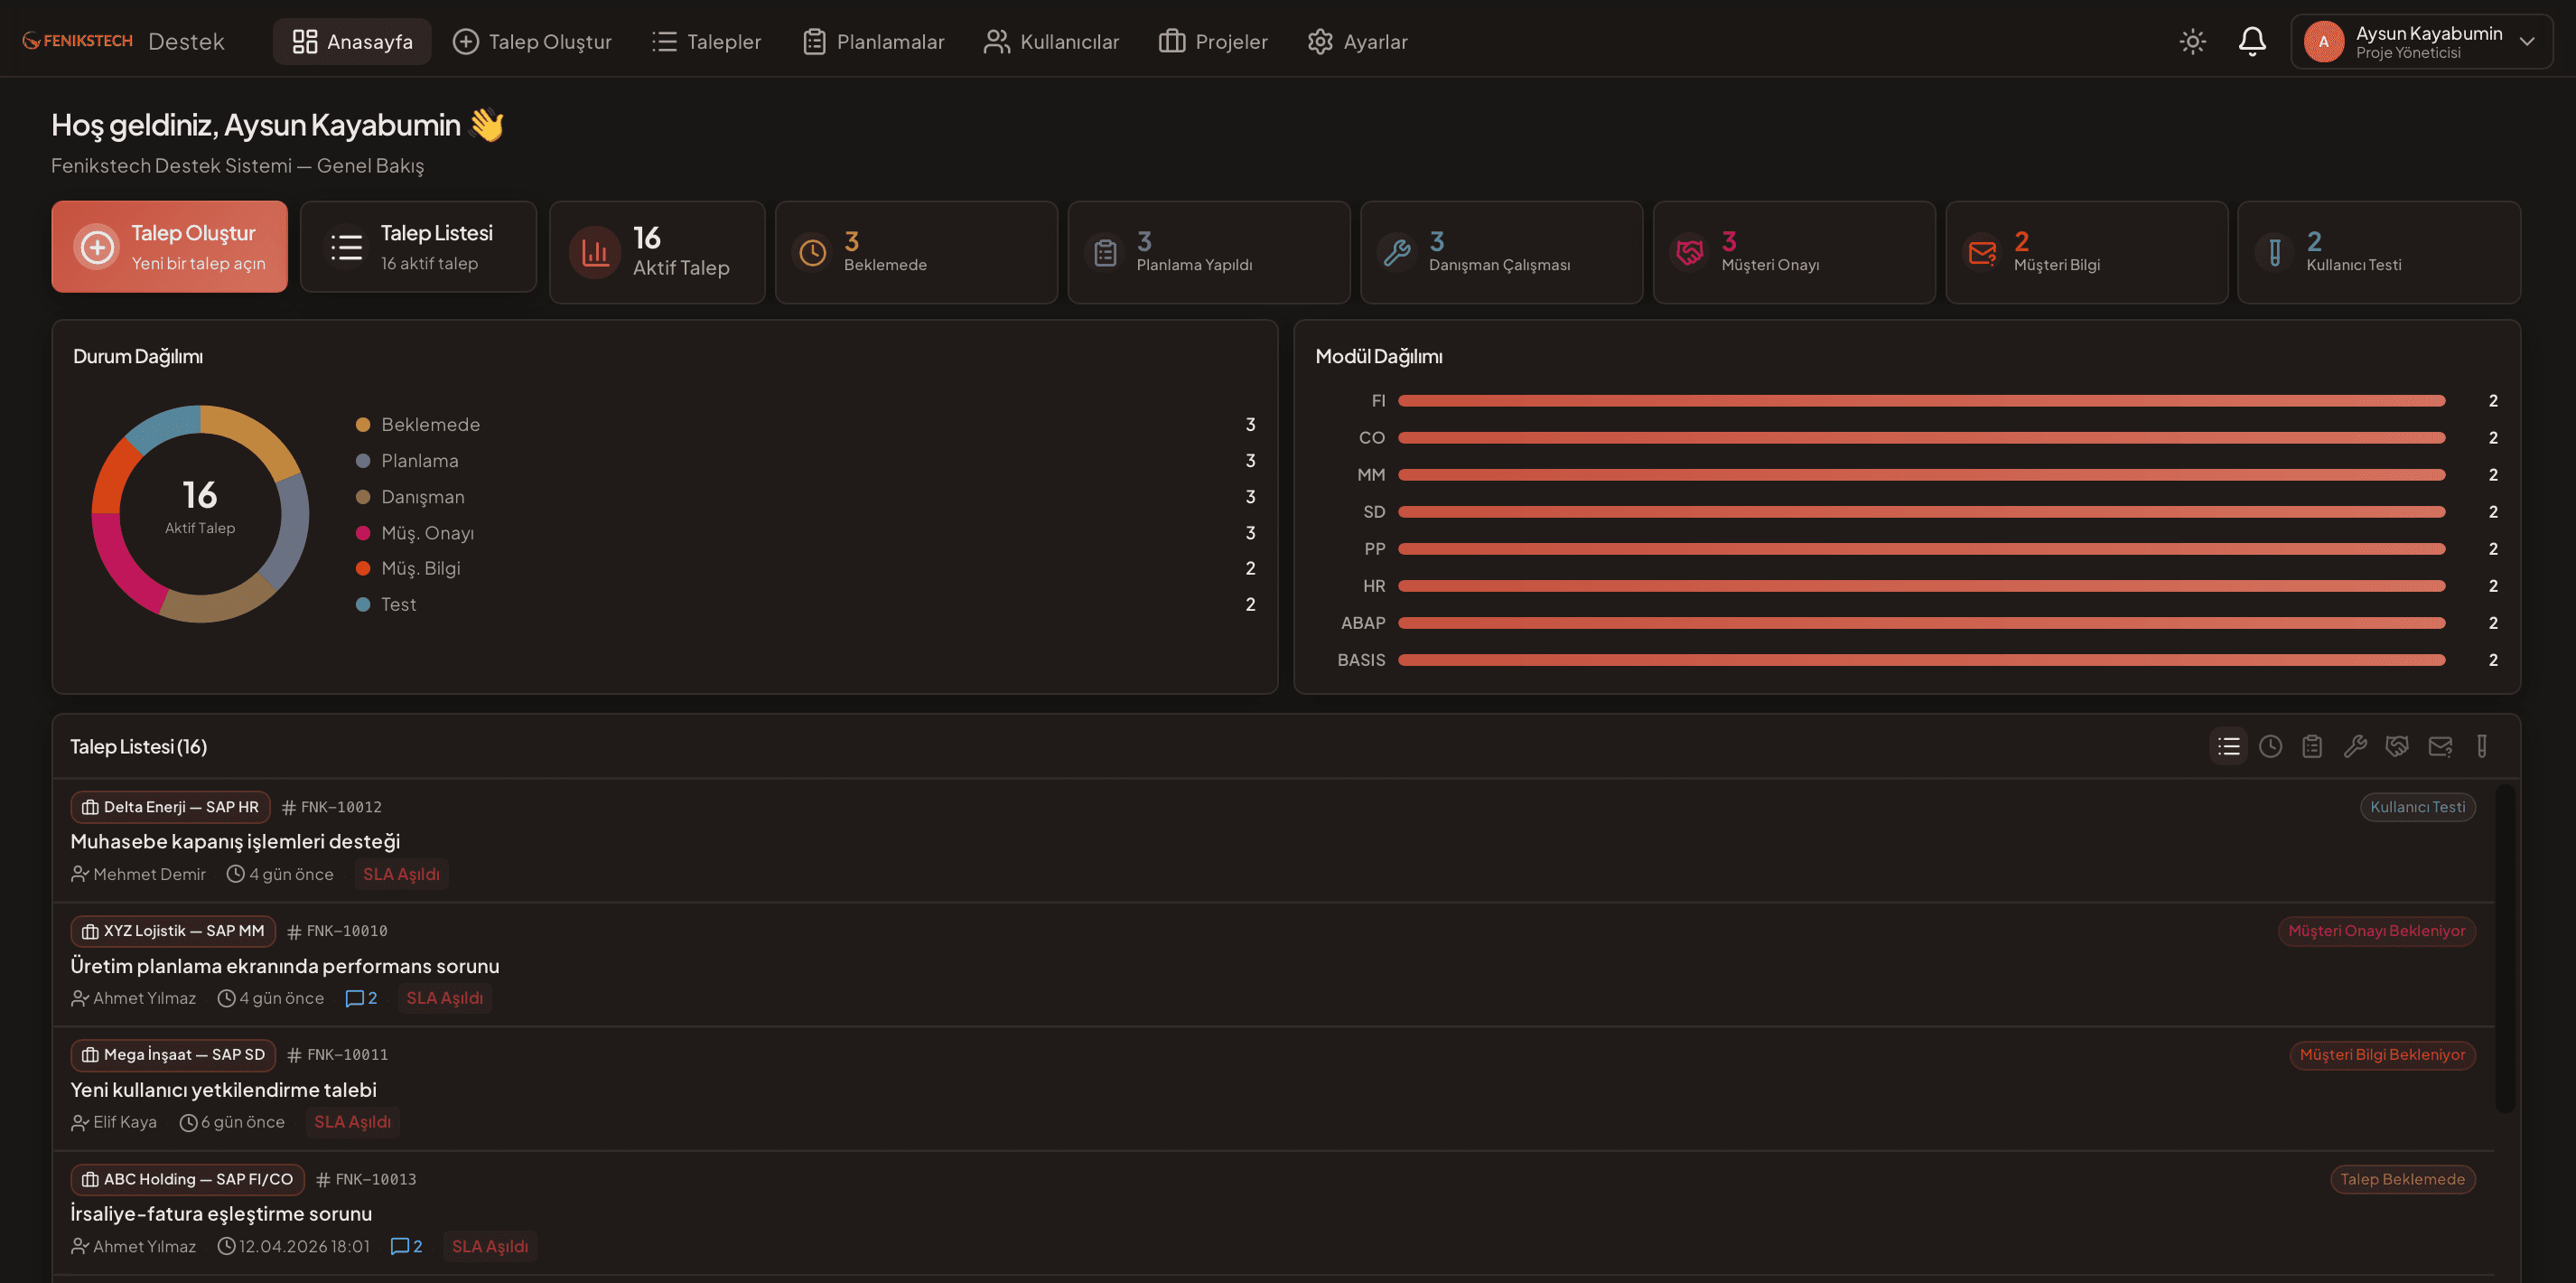Viewport: 2576px width, 1283px height.
Task: Filter list by test tube icon
Action: tap(2482, 746)
